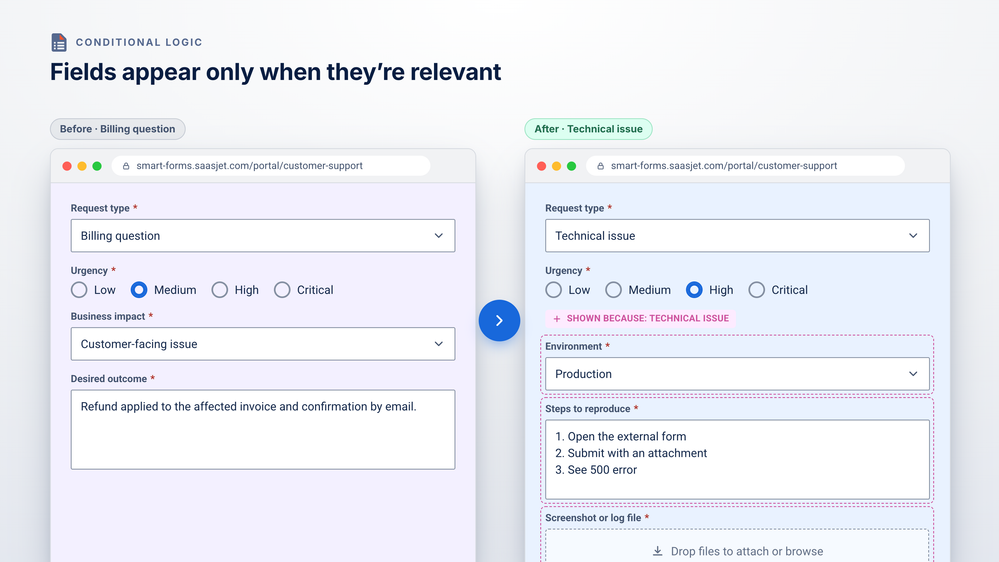Click the Open the external form step text
The height and width of the screenshot is (562, 999).
621,436
